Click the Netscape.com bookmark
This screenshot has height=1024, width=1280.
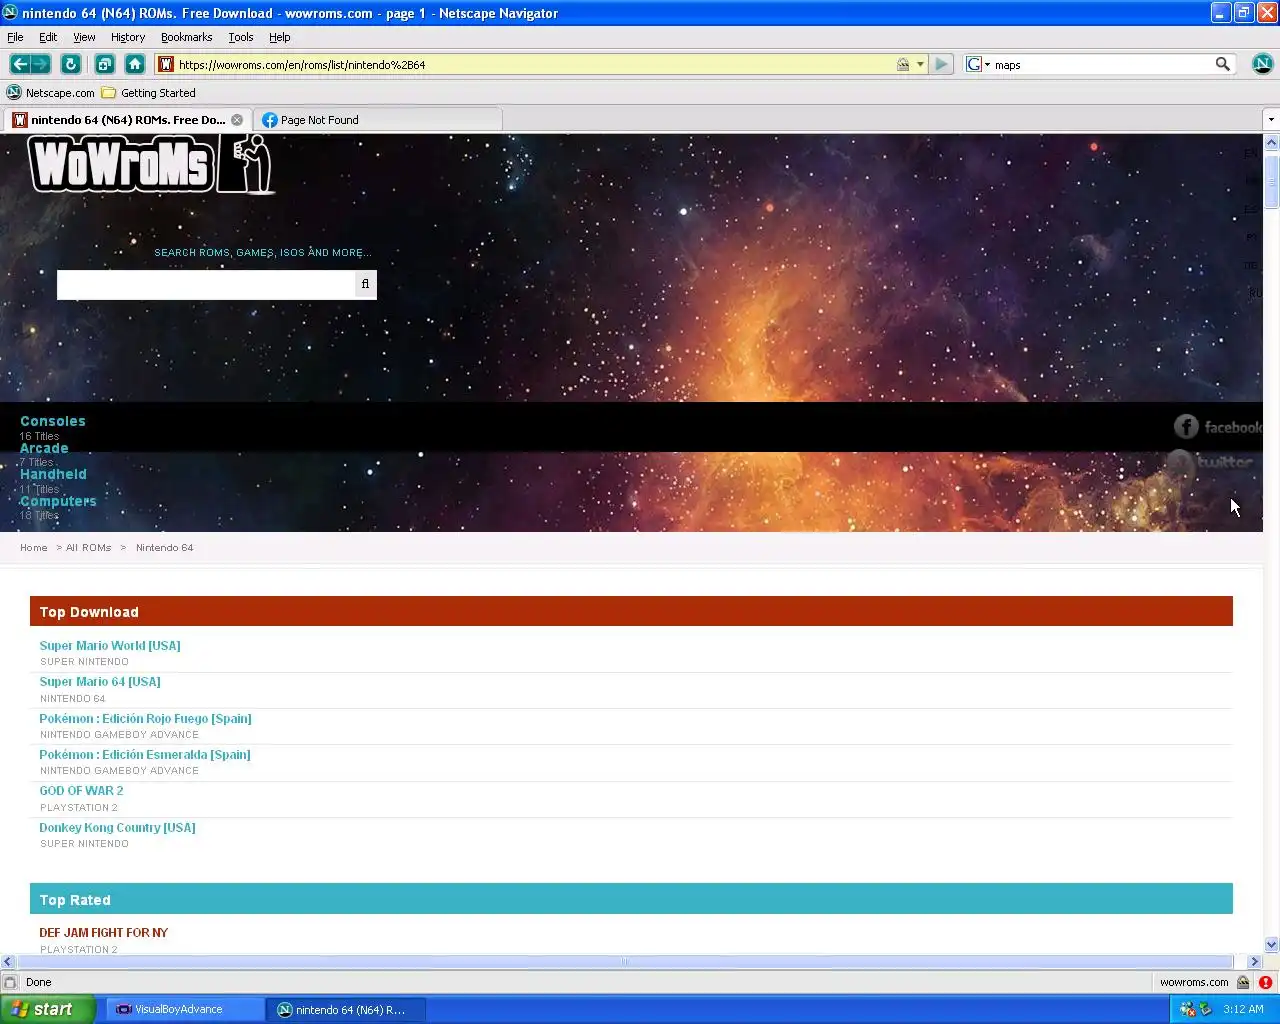(51, 93)
